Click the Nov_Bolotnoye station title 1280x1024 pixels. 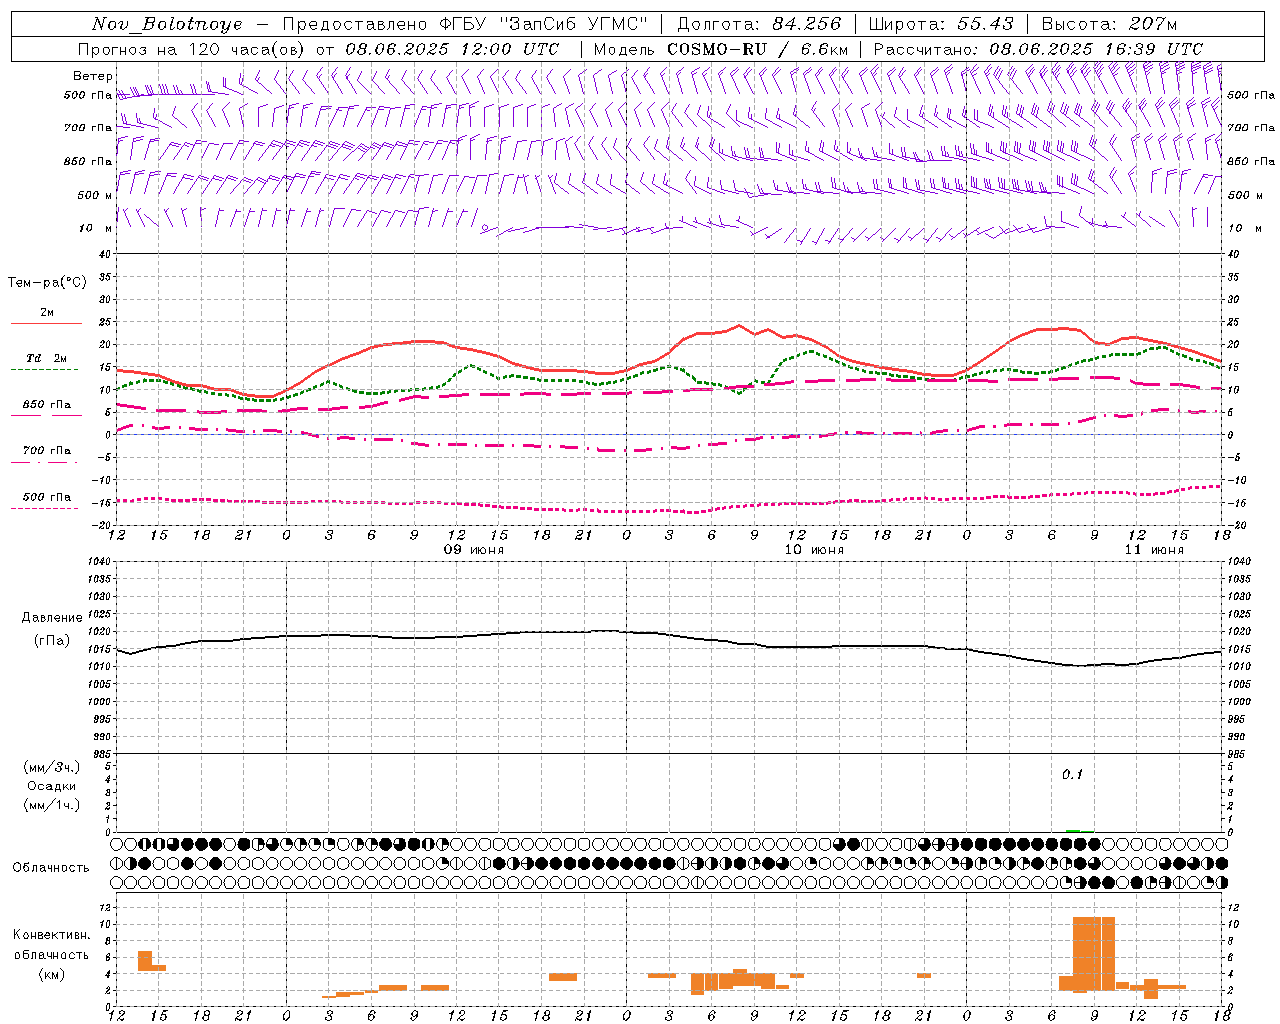coord(167,24)
